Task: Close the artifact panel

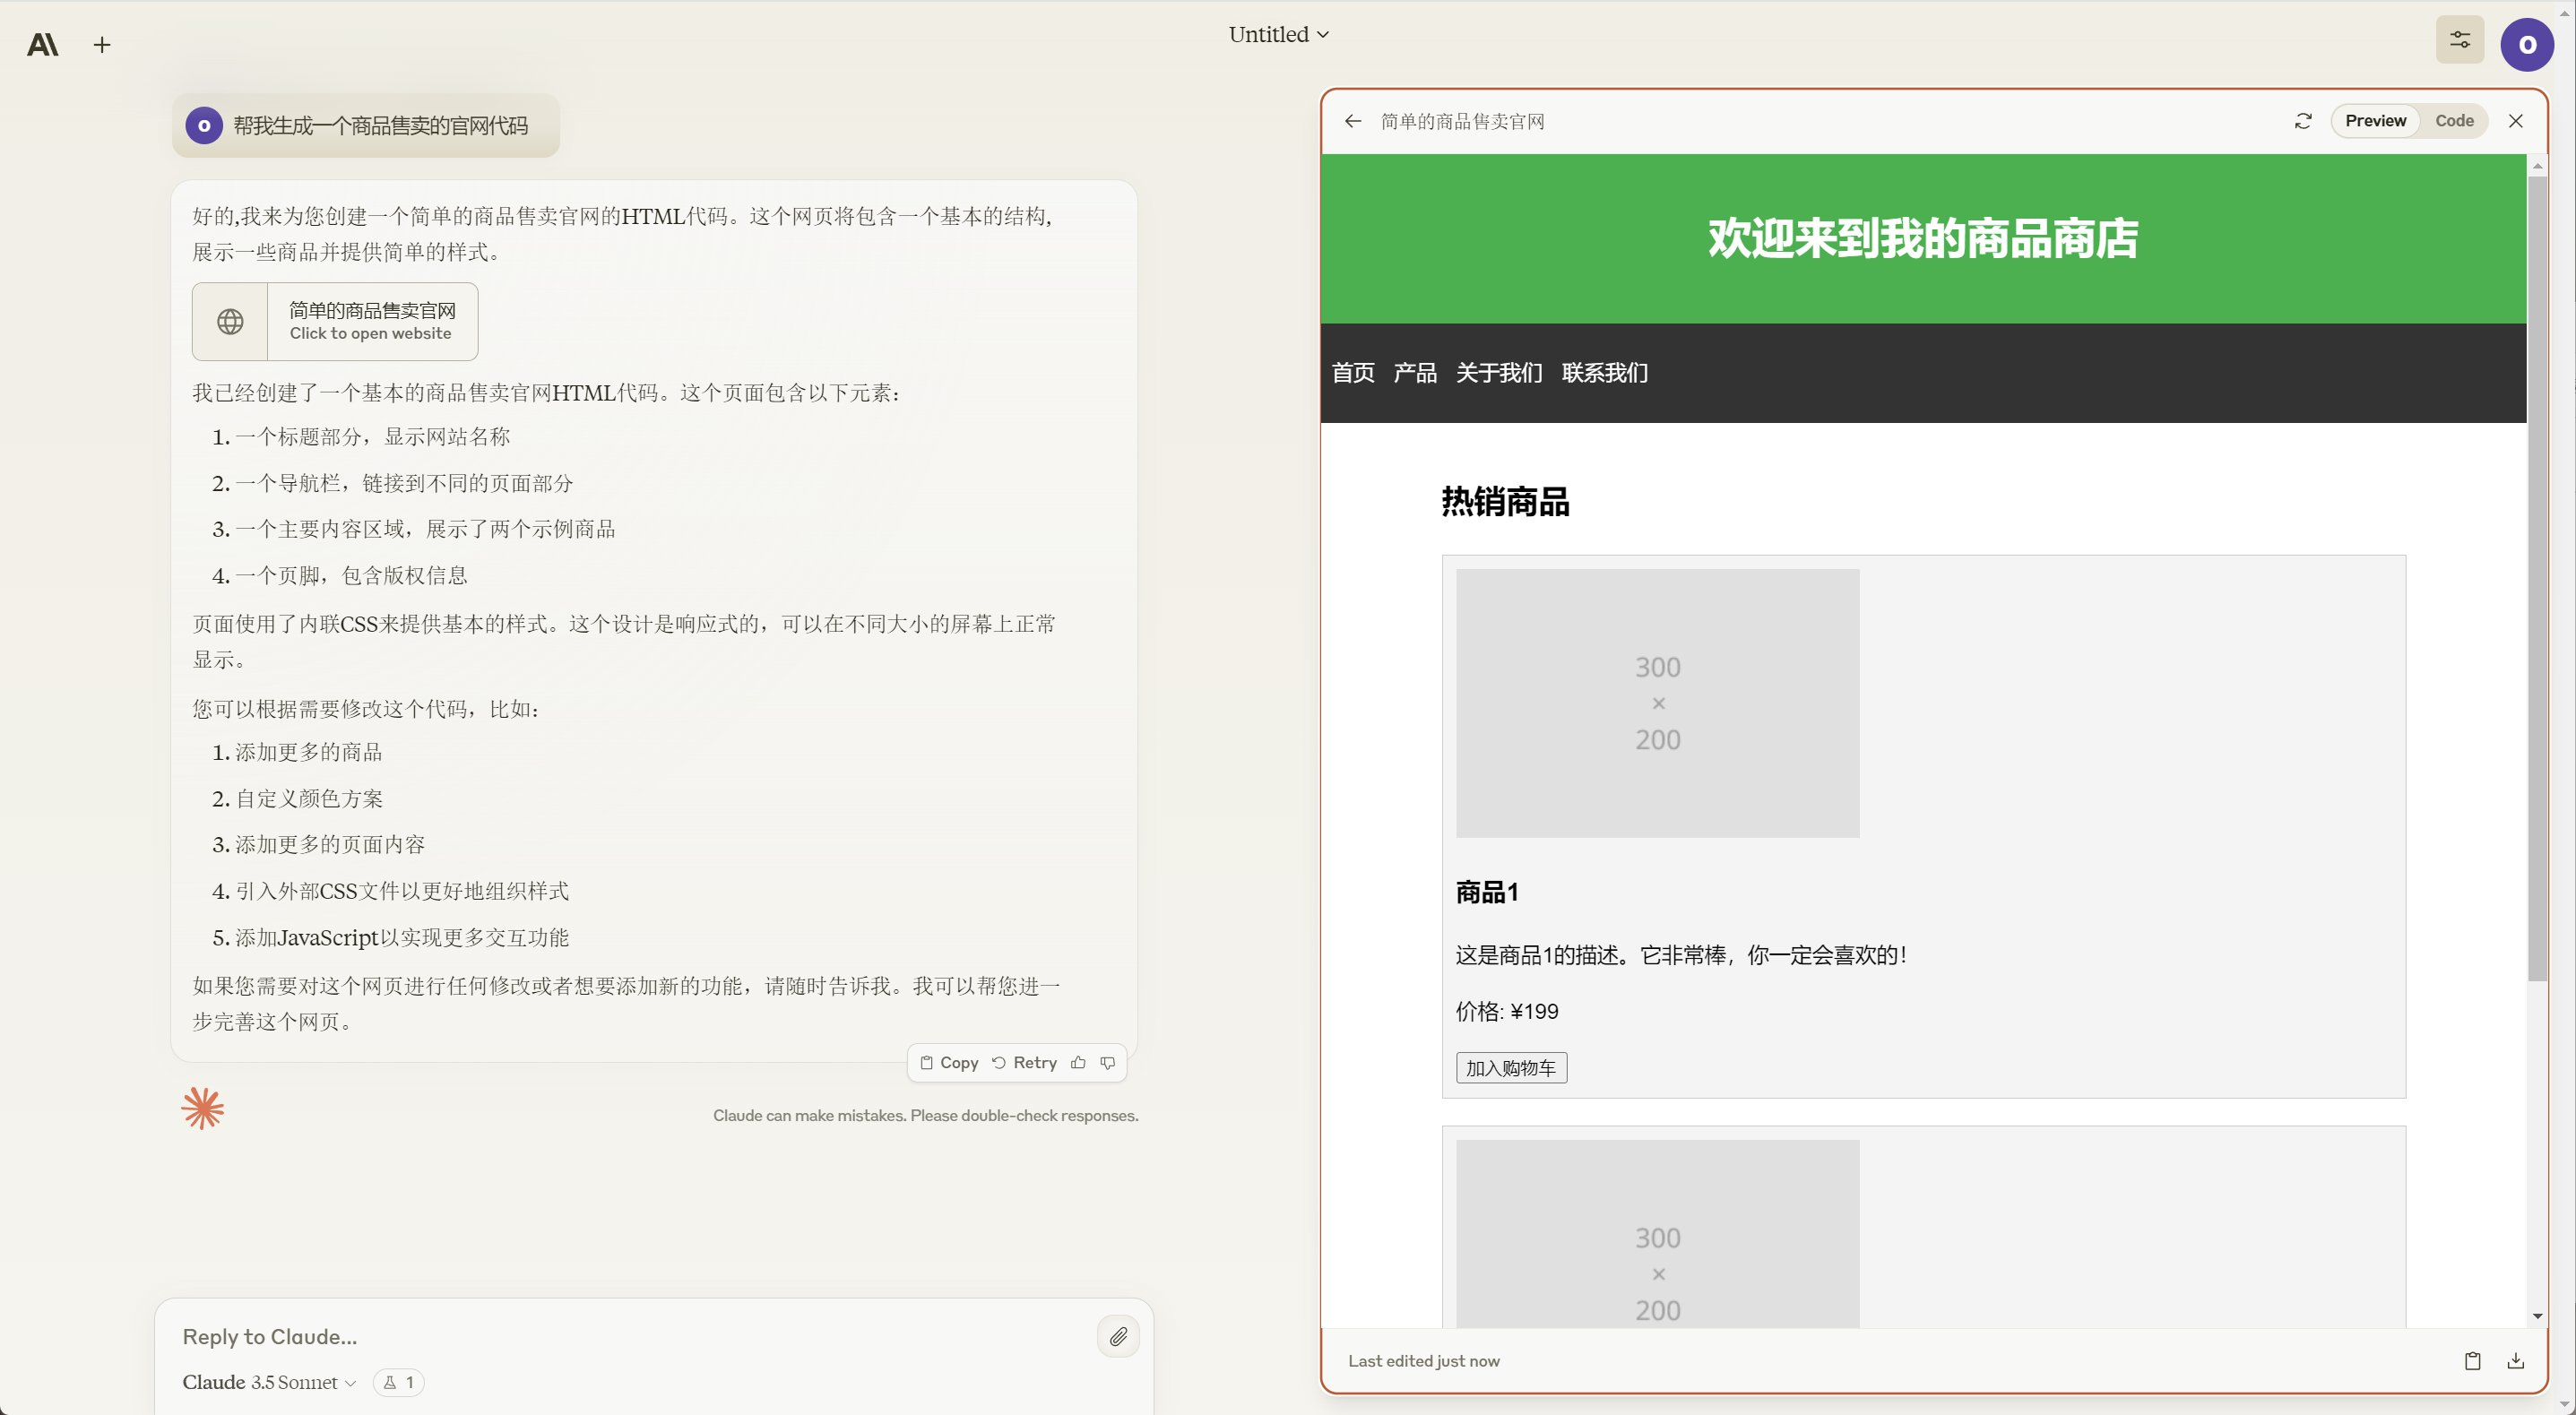Action: click(x=2516, y=121)
